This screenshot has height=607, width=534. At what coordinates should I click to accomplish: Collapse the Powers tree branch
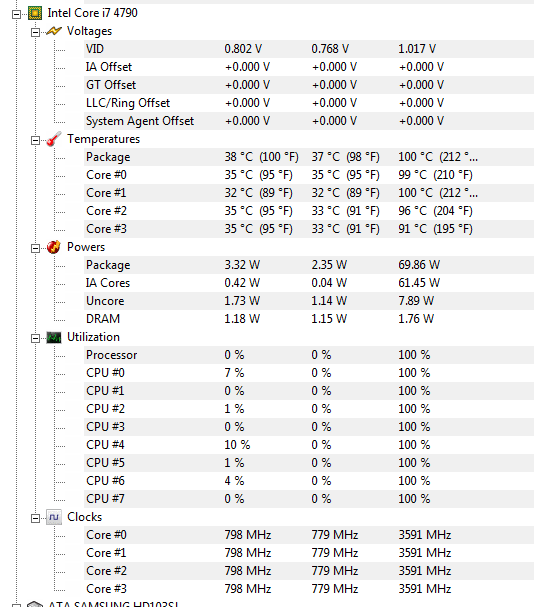click(35, 248)
